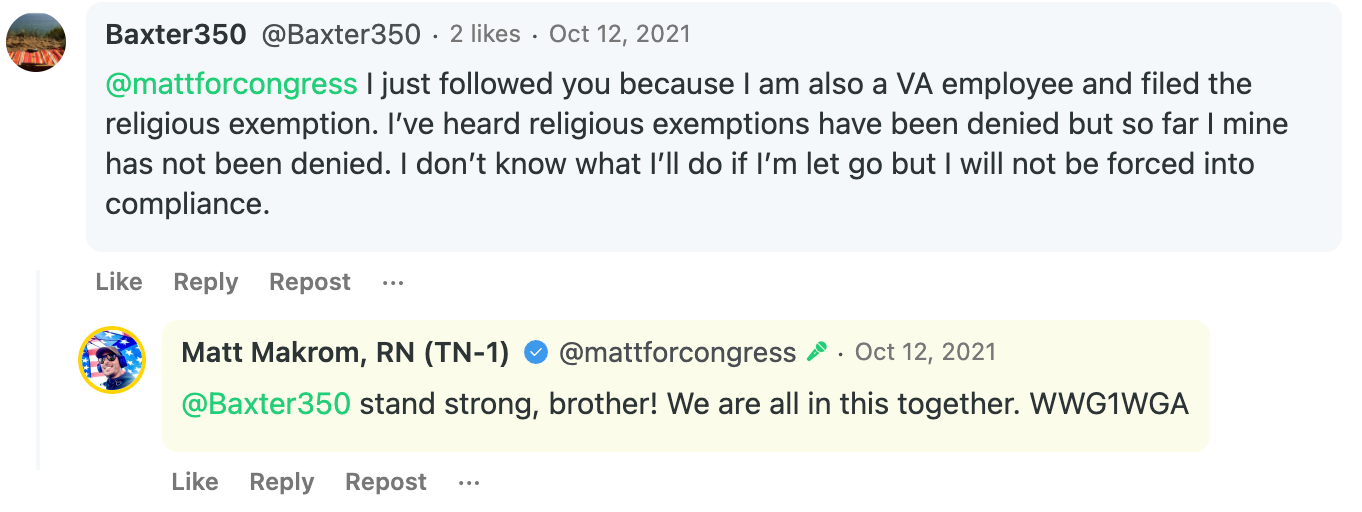Repost Matt Makrom's reply
The image size is (1362, 512).
click(x=386, y=482)
